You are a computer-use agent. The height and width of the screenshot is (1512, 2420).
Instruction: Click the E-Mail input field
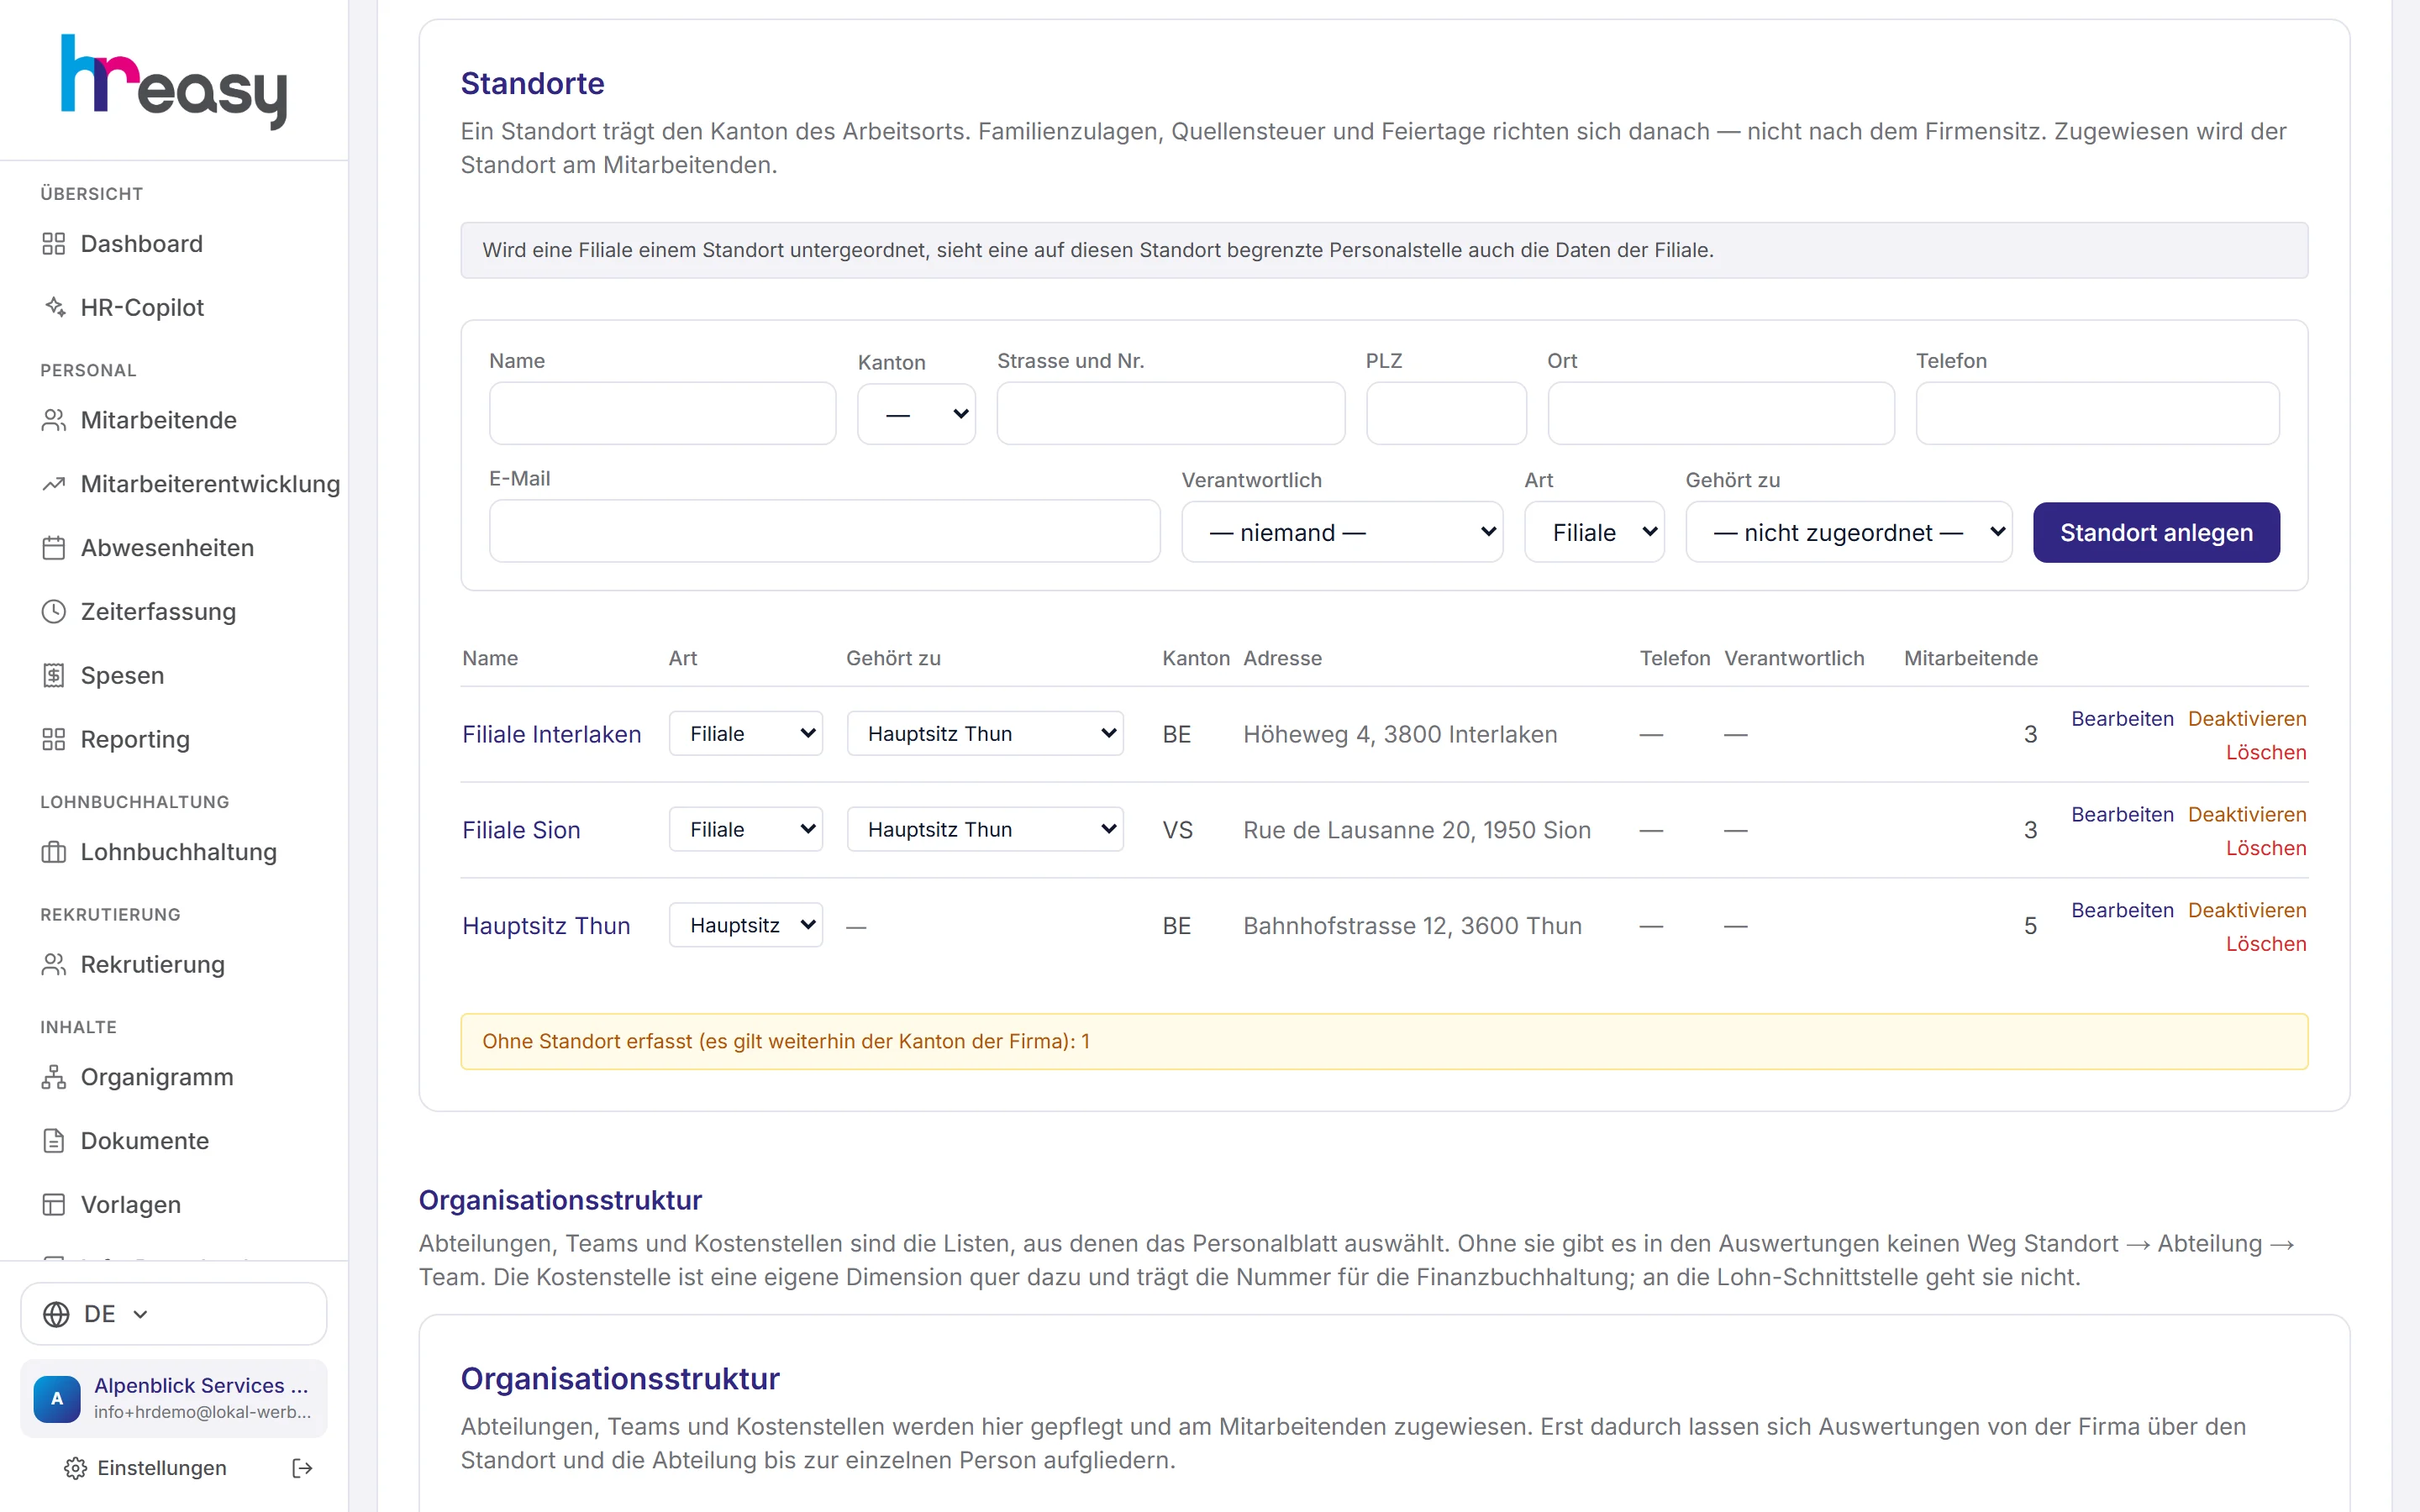click(824, 531)
